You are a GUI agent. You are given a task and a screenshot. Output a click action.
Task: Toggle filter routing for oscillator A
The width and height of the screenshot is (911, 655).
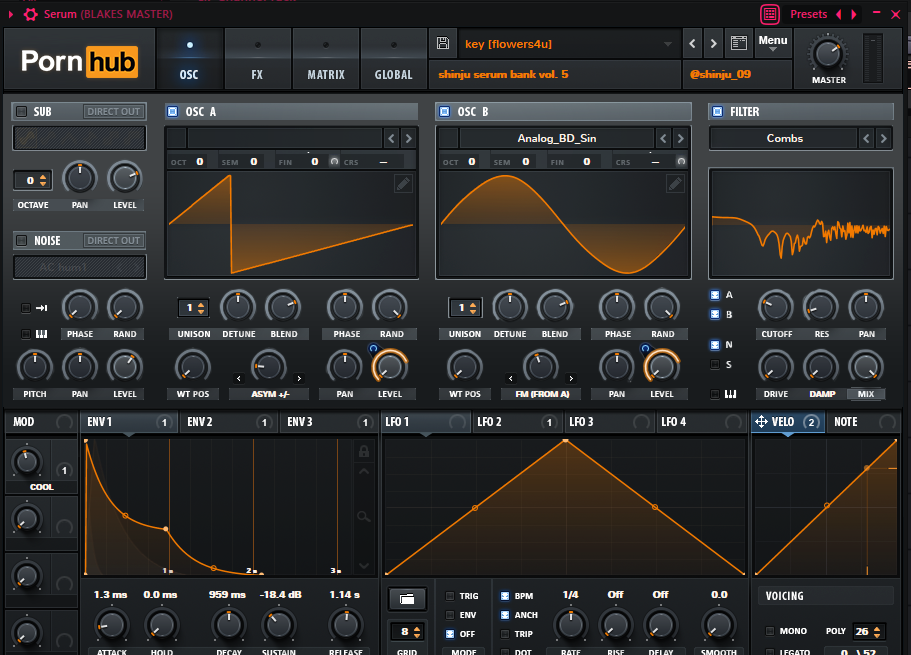point(715,295)
